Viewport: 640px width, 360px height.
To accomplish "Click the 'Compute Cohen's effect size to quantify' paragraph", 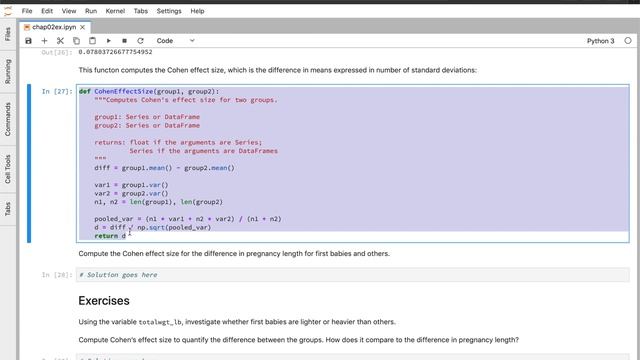I will click(x=298, y=340).
